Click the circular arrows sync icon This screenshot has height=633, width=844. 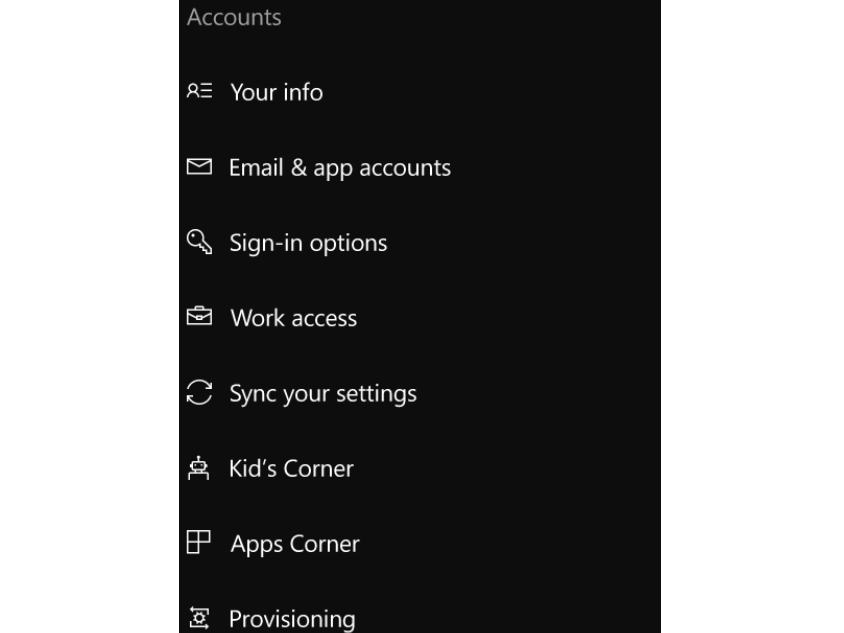tap(199, 392)
